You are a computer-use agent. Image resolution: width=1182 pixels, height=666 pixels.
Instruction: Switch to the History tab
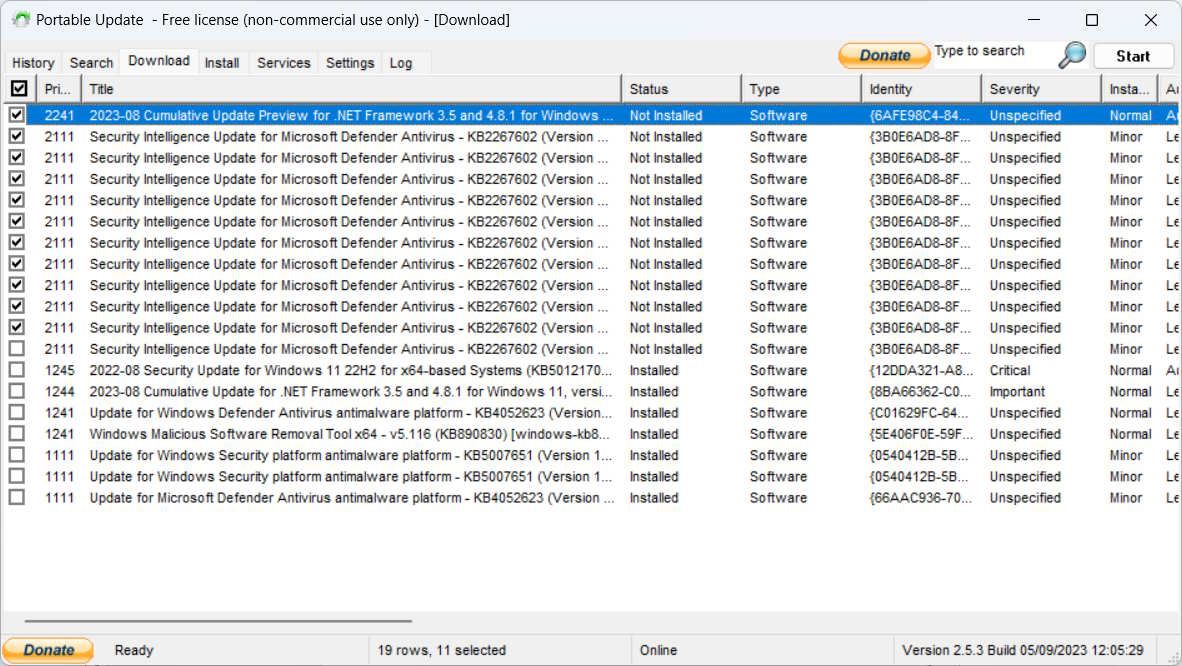[33, 62]
